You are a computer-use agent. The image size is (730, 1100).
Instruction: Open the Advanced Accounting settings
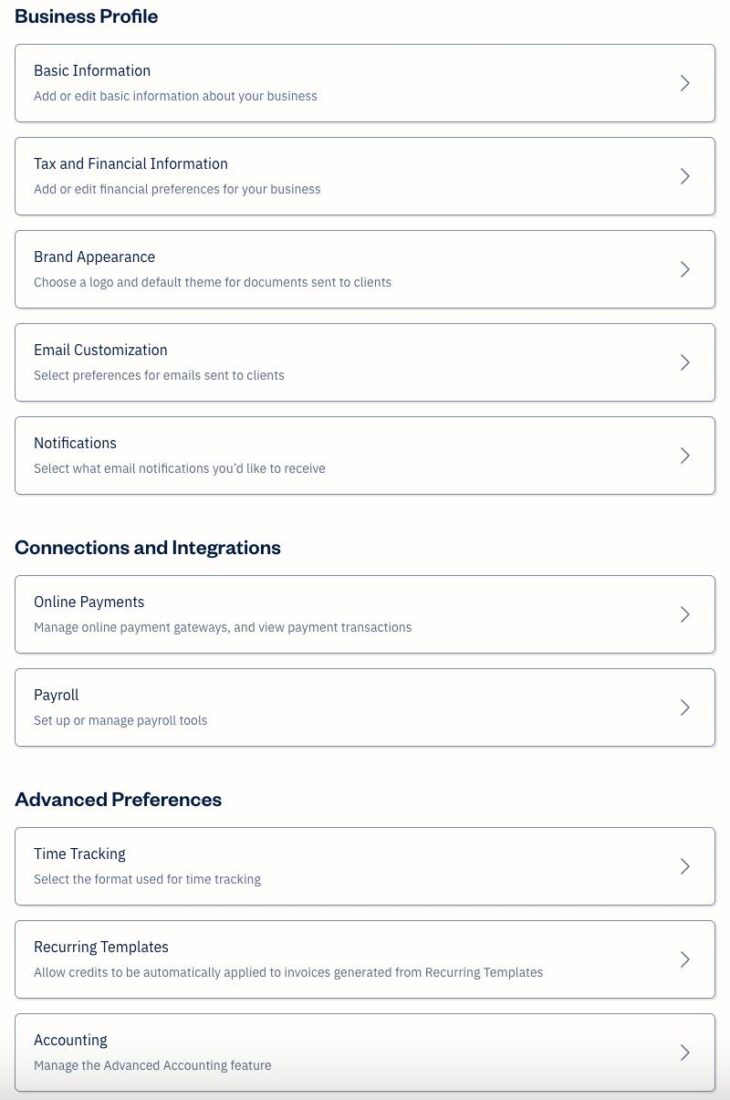point(365,1052)
